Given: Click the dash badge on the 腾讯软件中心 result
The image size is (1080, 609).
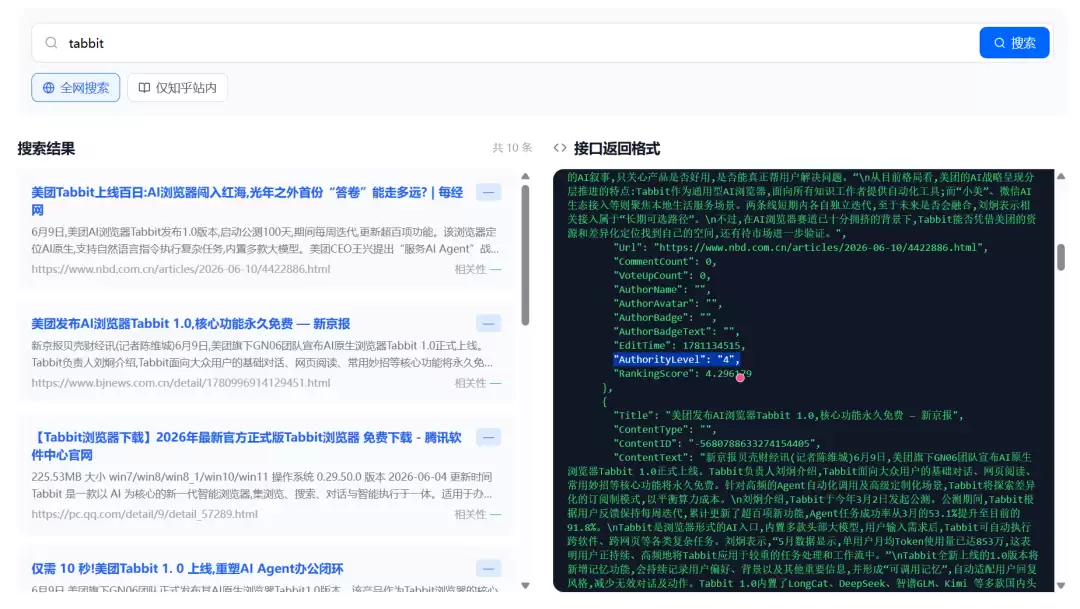Looking at the screenshot, I should 488,437.
